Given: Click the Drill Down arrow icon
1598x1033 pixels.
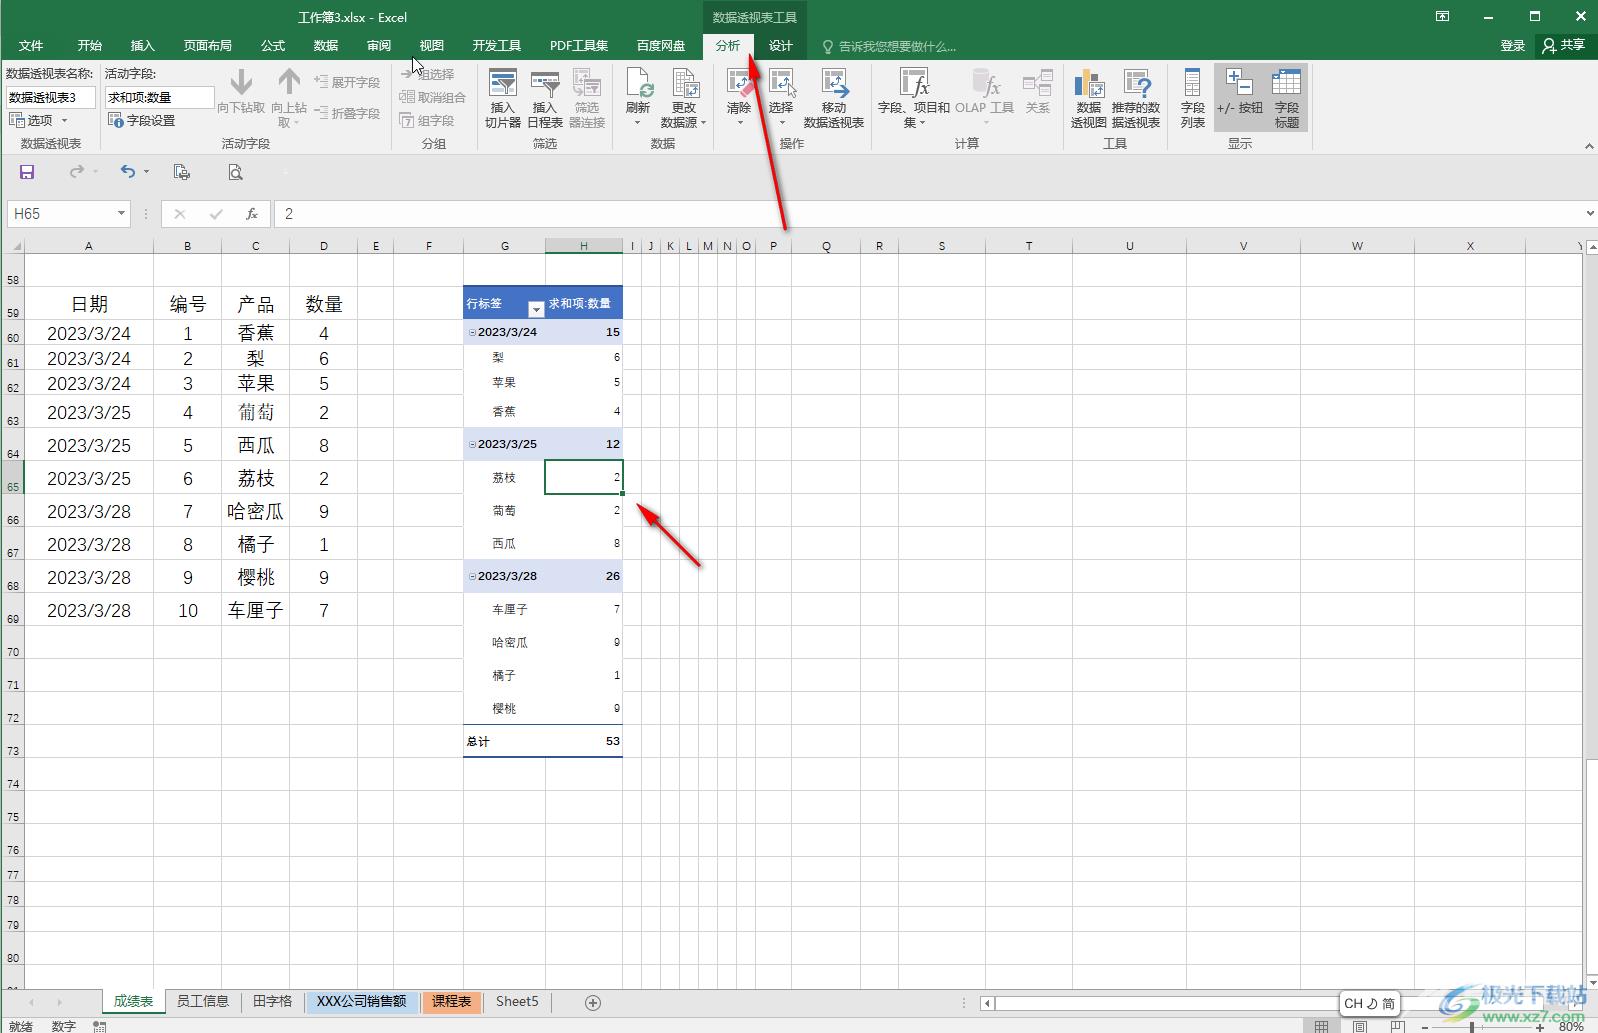Looking at the screenshot, I should pos(241,82).
